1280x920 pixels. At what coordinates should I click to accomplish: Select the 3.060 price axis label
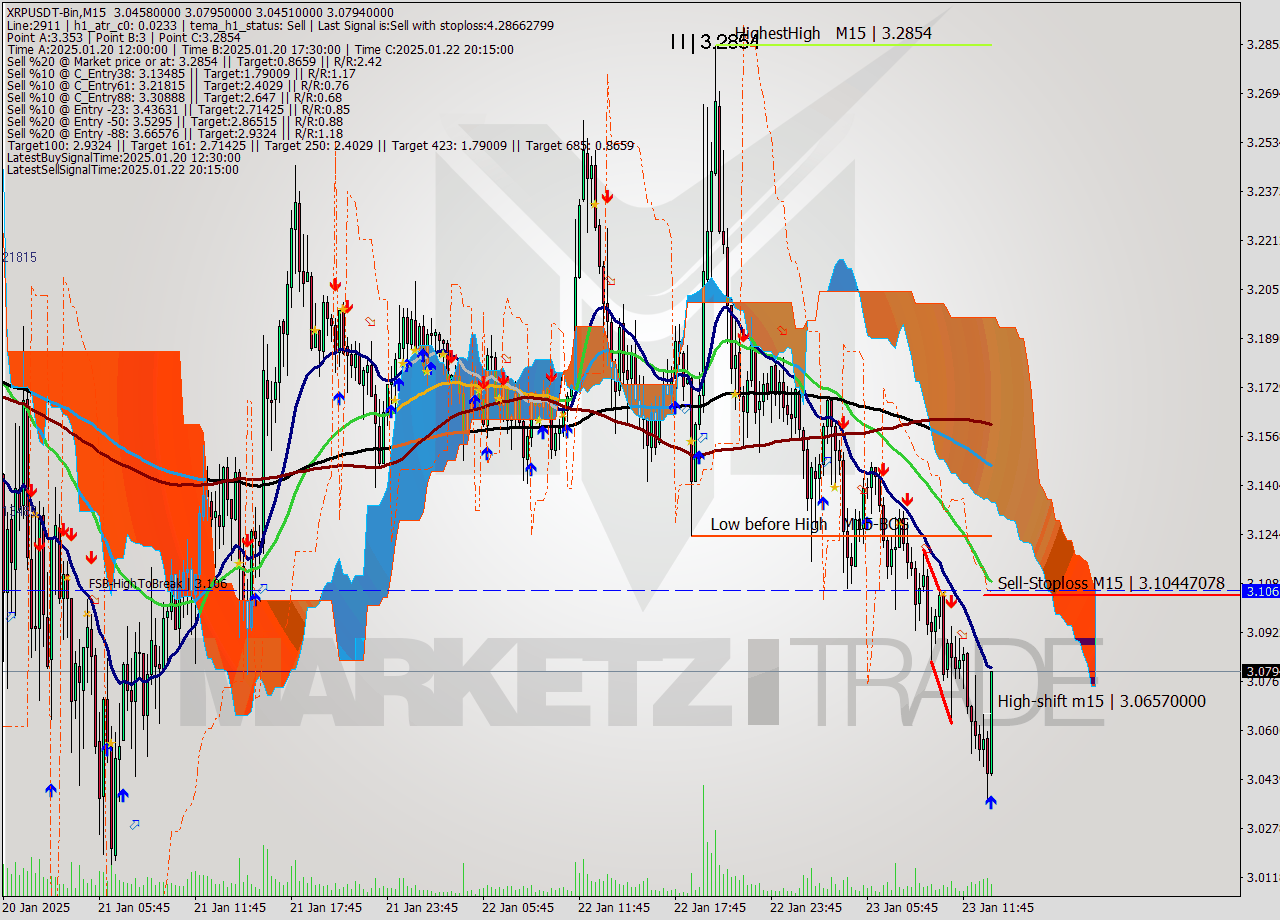click(x=1263, y=731)
